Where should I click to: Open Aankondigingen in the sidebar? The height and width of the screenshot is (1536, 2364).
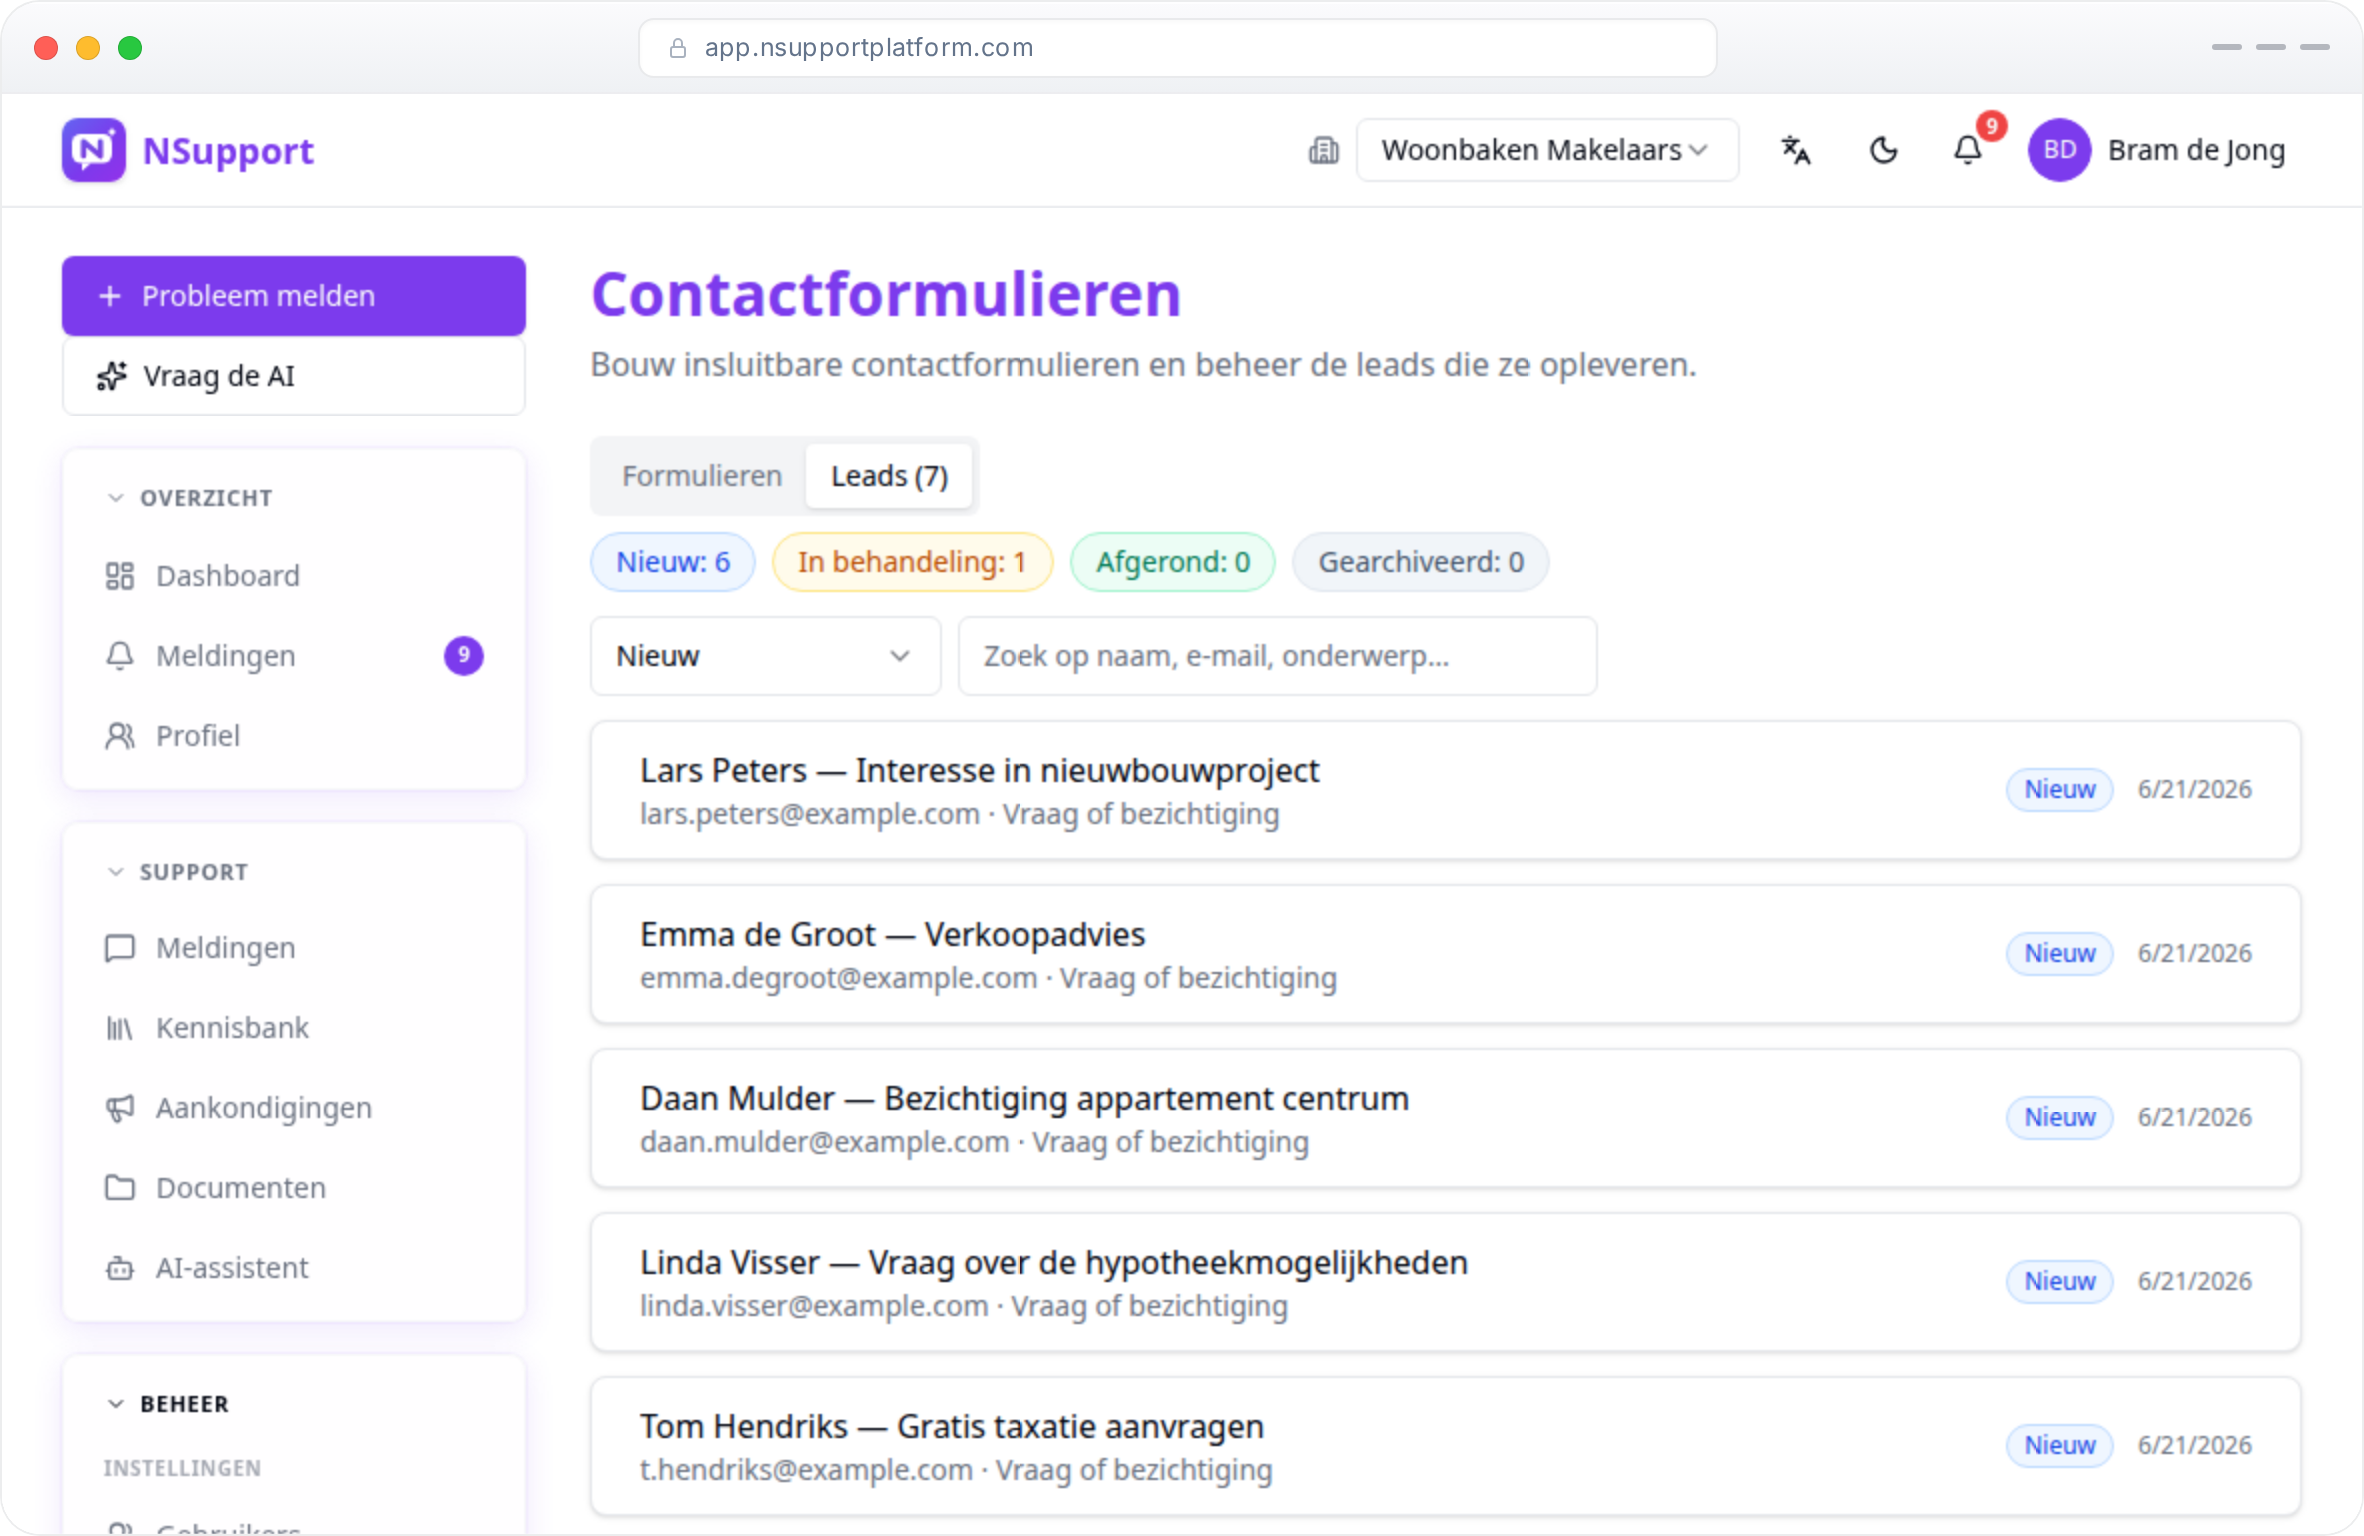point(294,1108)
